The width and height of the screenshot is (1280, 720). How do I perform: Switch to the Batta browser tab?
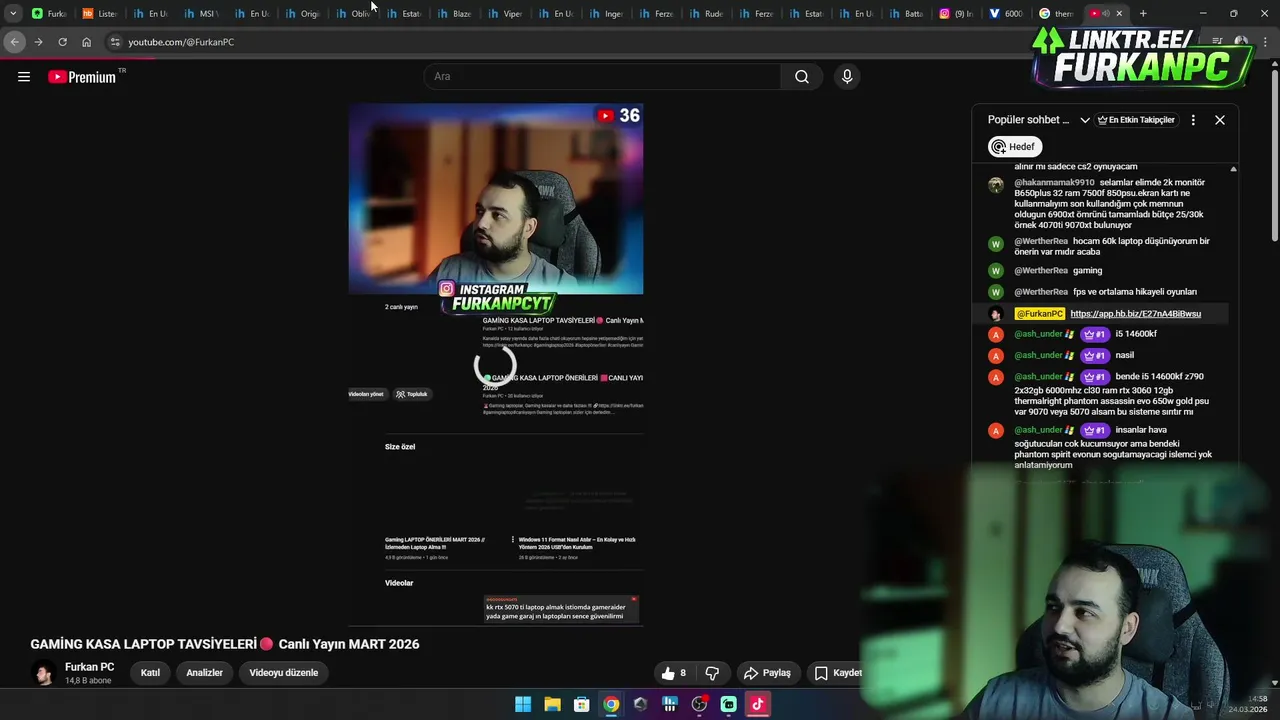(x=905, y=14)
